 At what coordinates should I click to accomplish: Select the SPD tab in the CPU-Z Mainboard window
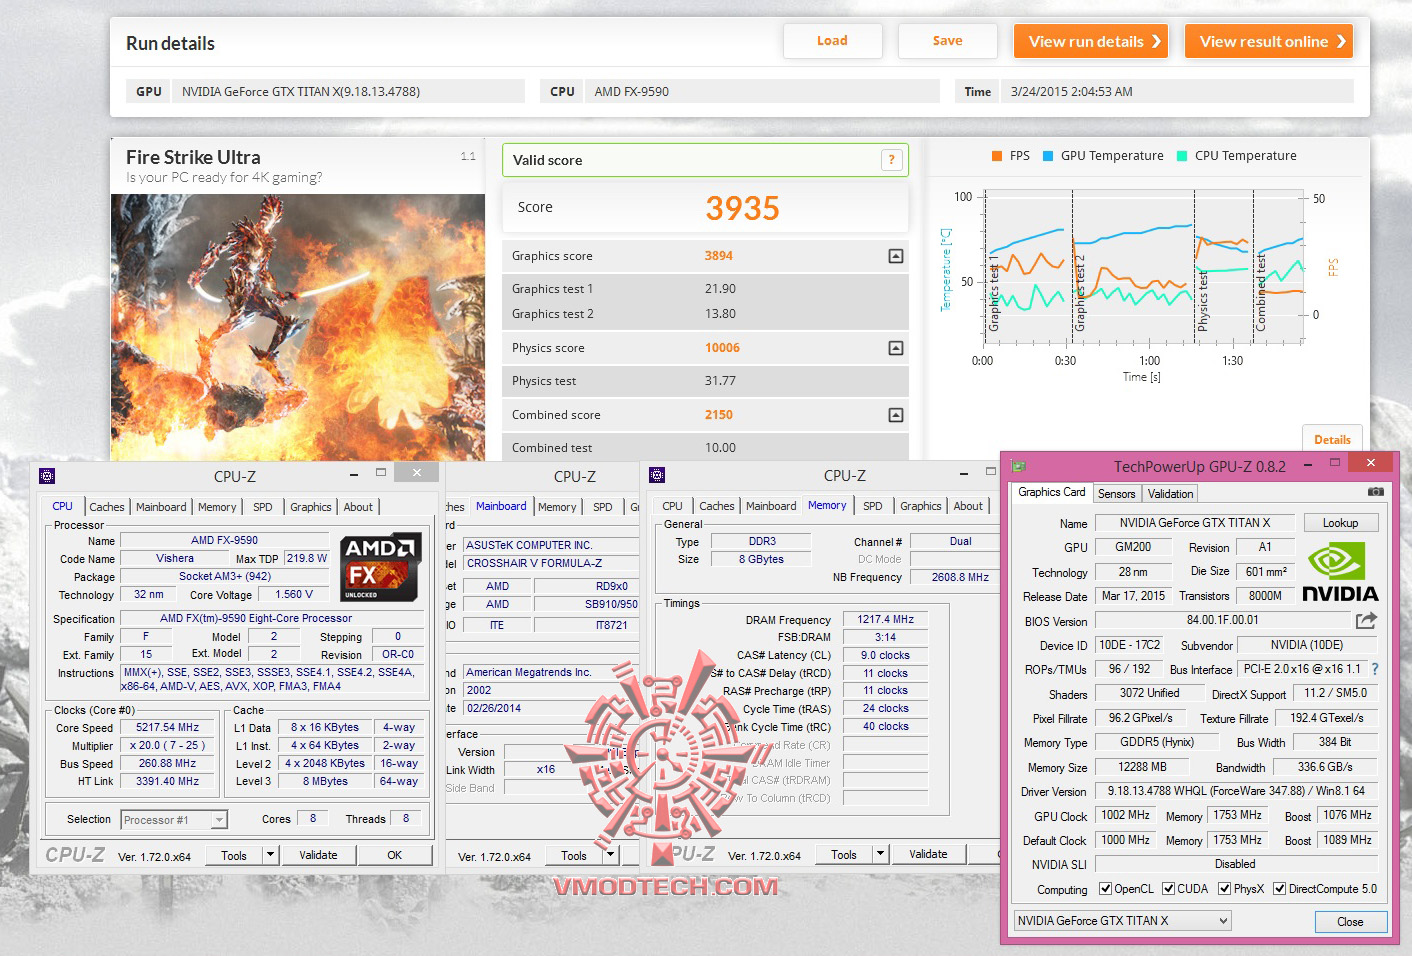click(x=602, y=507)
